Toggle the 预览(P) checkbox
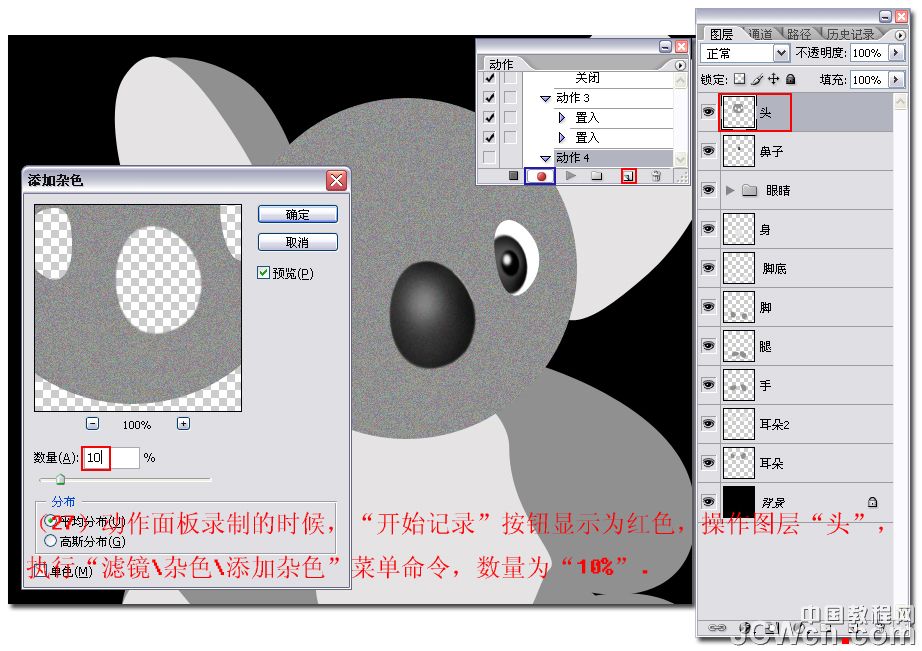Viewport: 922px width, 651px height. (x=263, y=273)
